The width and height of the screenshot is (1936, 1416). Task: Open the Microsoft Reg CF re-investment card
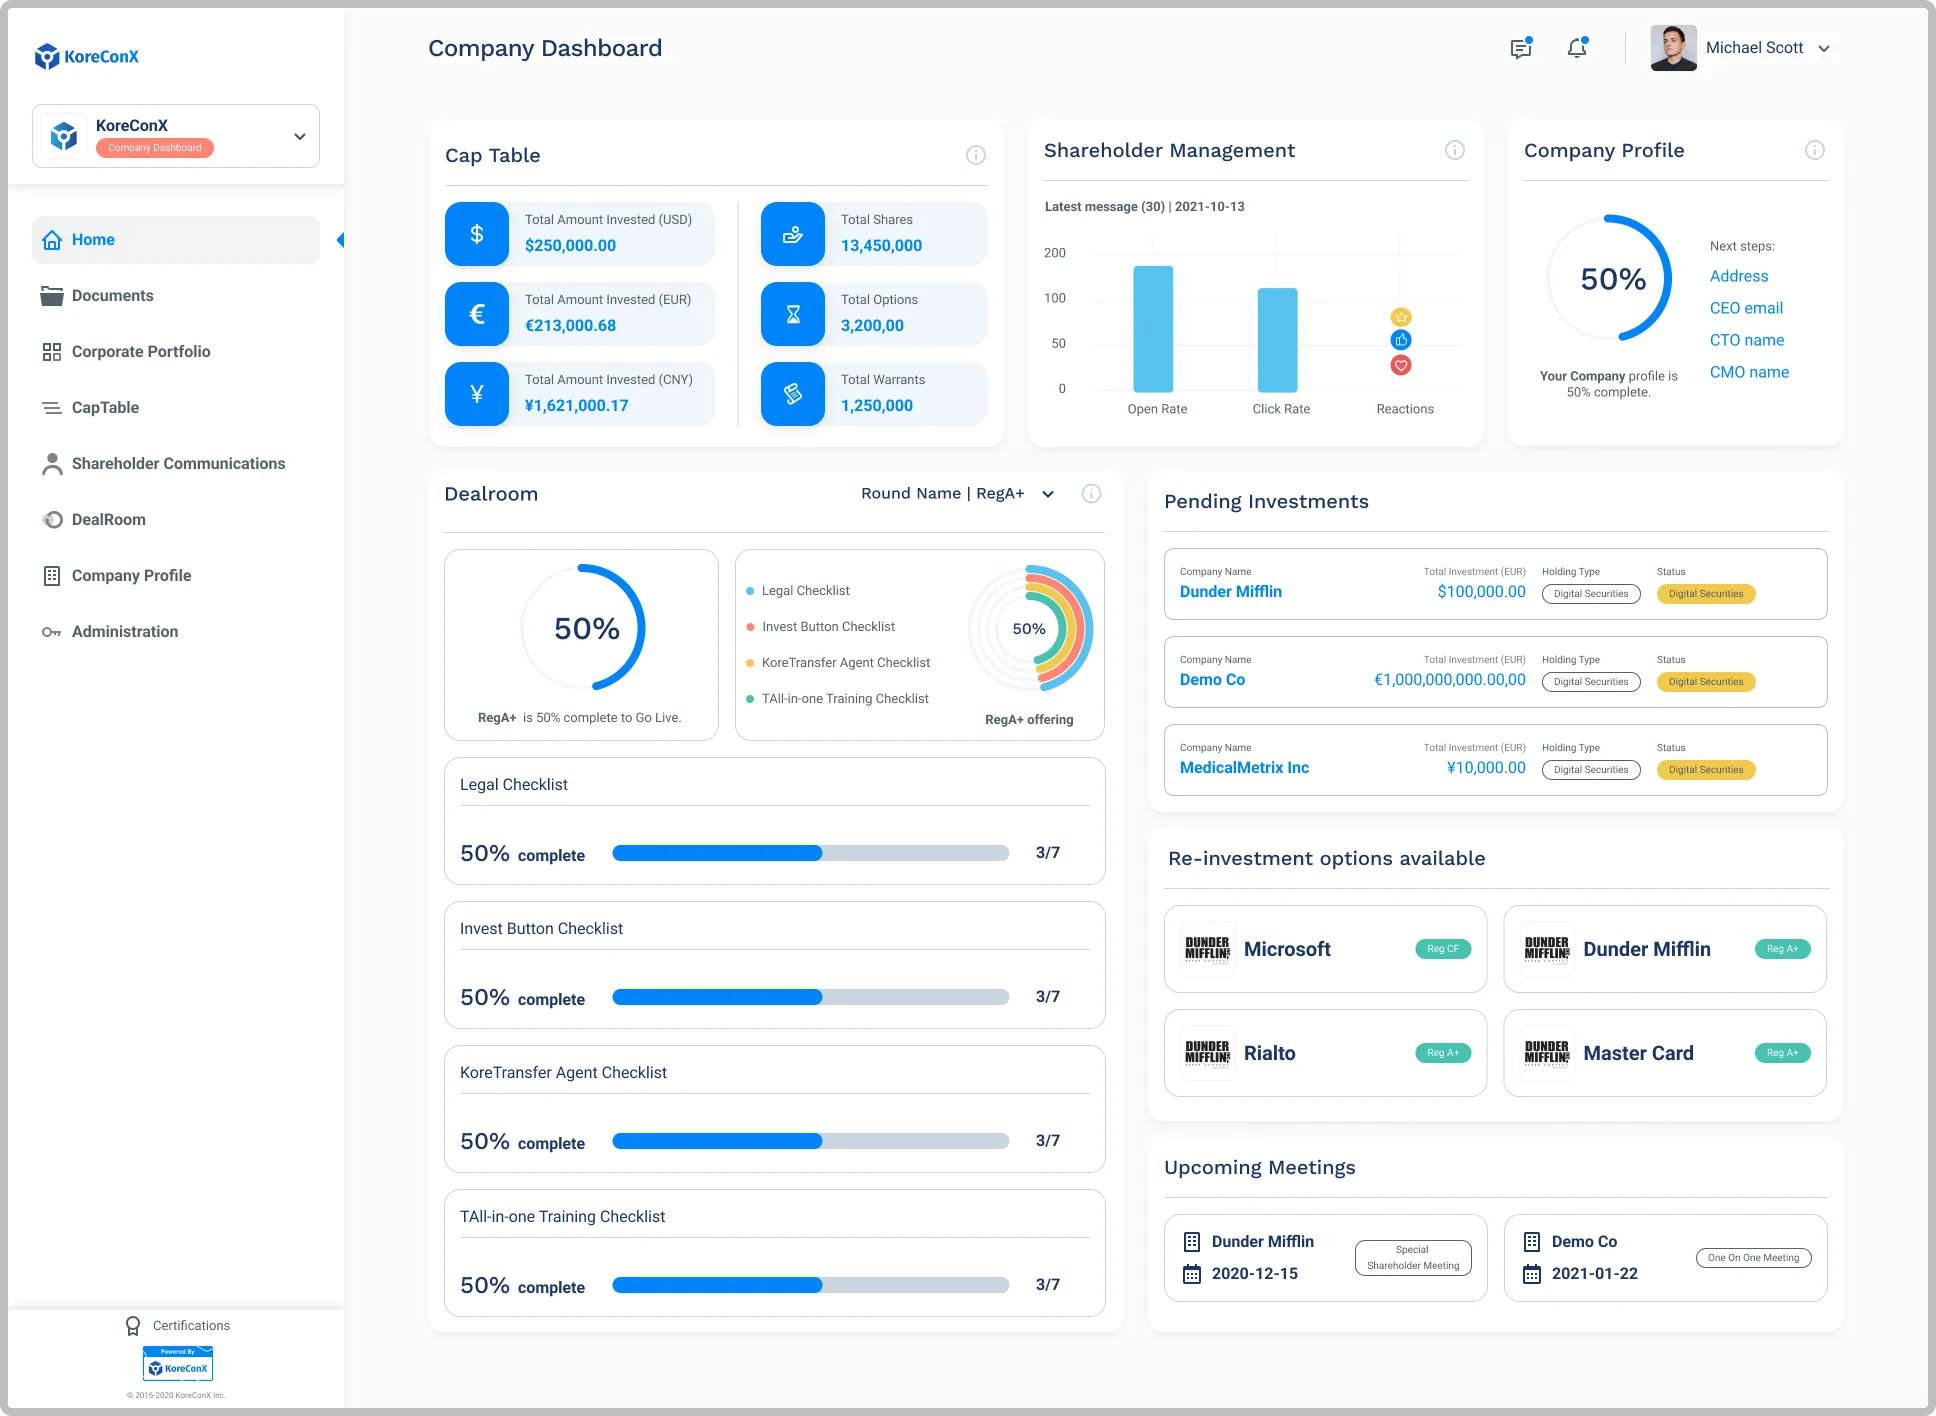coord(1325,949)
